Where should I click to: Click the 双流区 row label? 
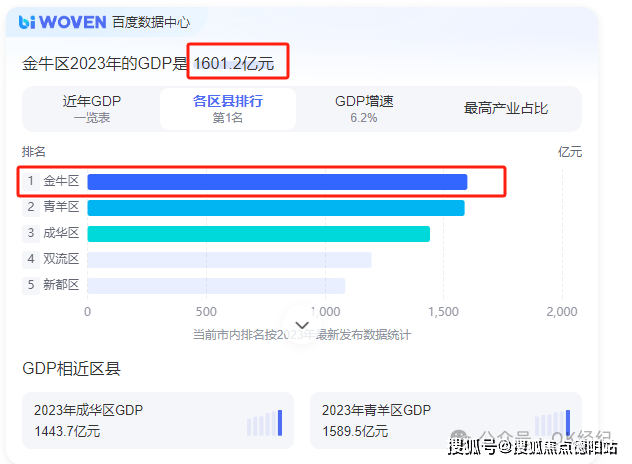61,259
